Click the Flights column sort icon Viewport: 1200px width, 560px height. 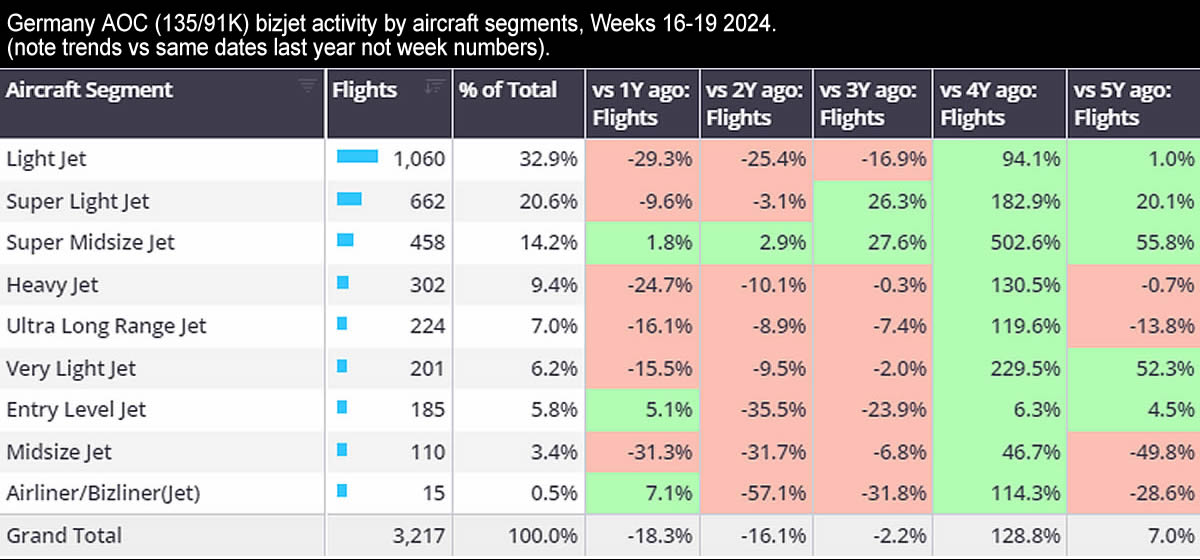pyautogui.click(x=433, y=86)
